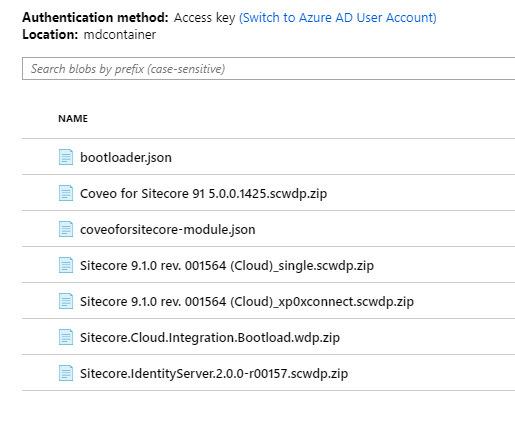Click the file icon for xp0xconnect.scwdp.zip

66,301
